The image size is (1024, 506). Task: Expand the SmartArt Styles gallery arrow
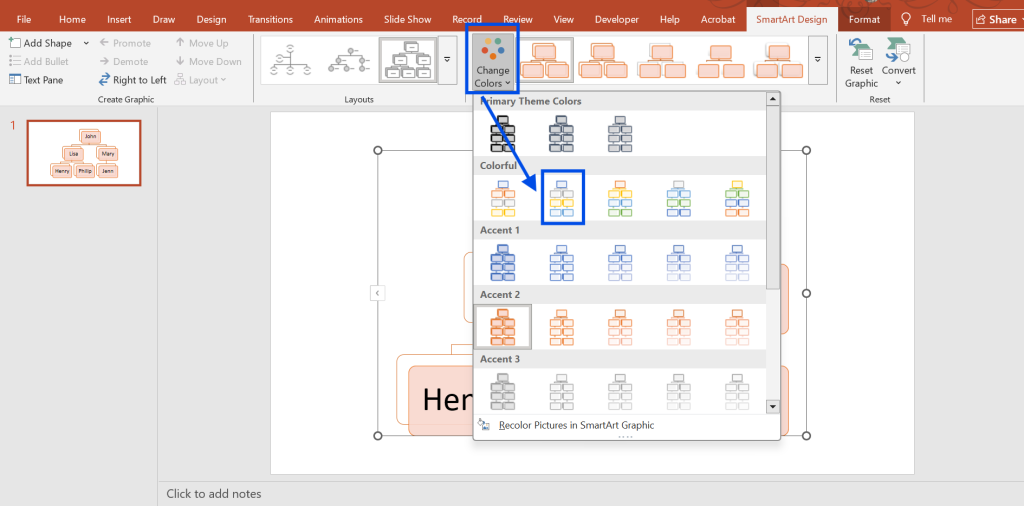click(x=817, y=61)
